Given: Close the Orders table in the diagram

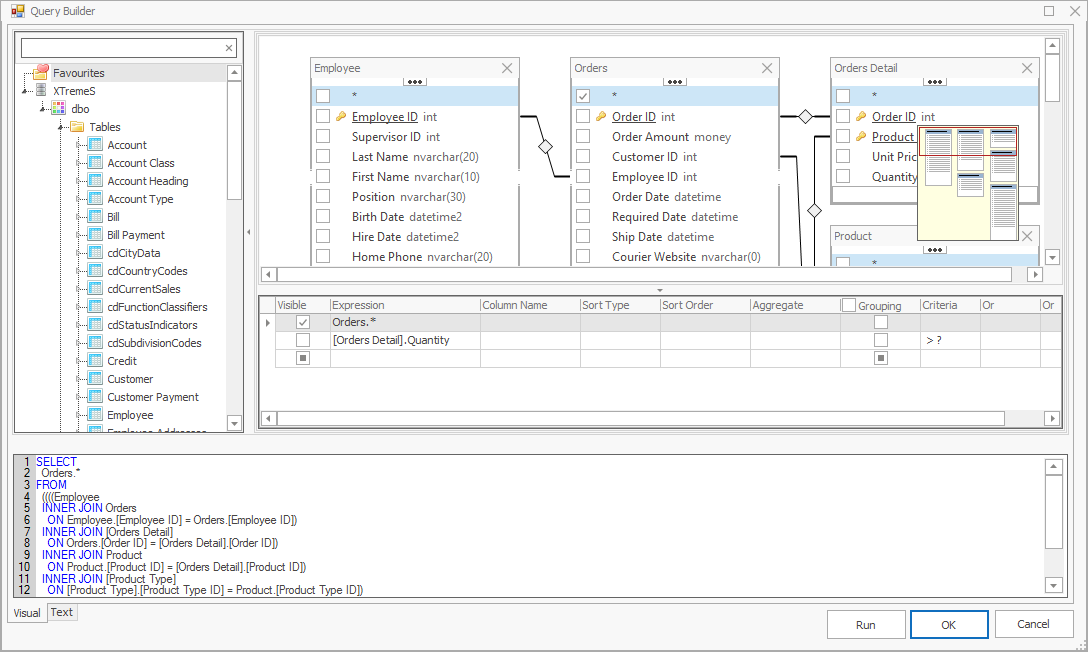Looking at the screenshot, I should tap(767, 68).
